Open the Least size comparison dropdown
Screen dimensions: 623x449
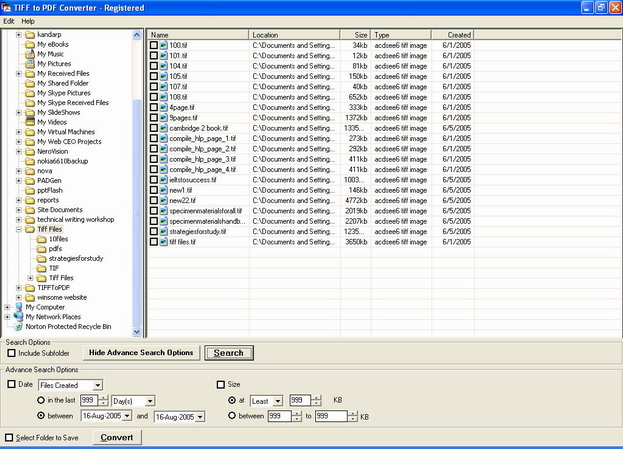(x=277, y=400)
